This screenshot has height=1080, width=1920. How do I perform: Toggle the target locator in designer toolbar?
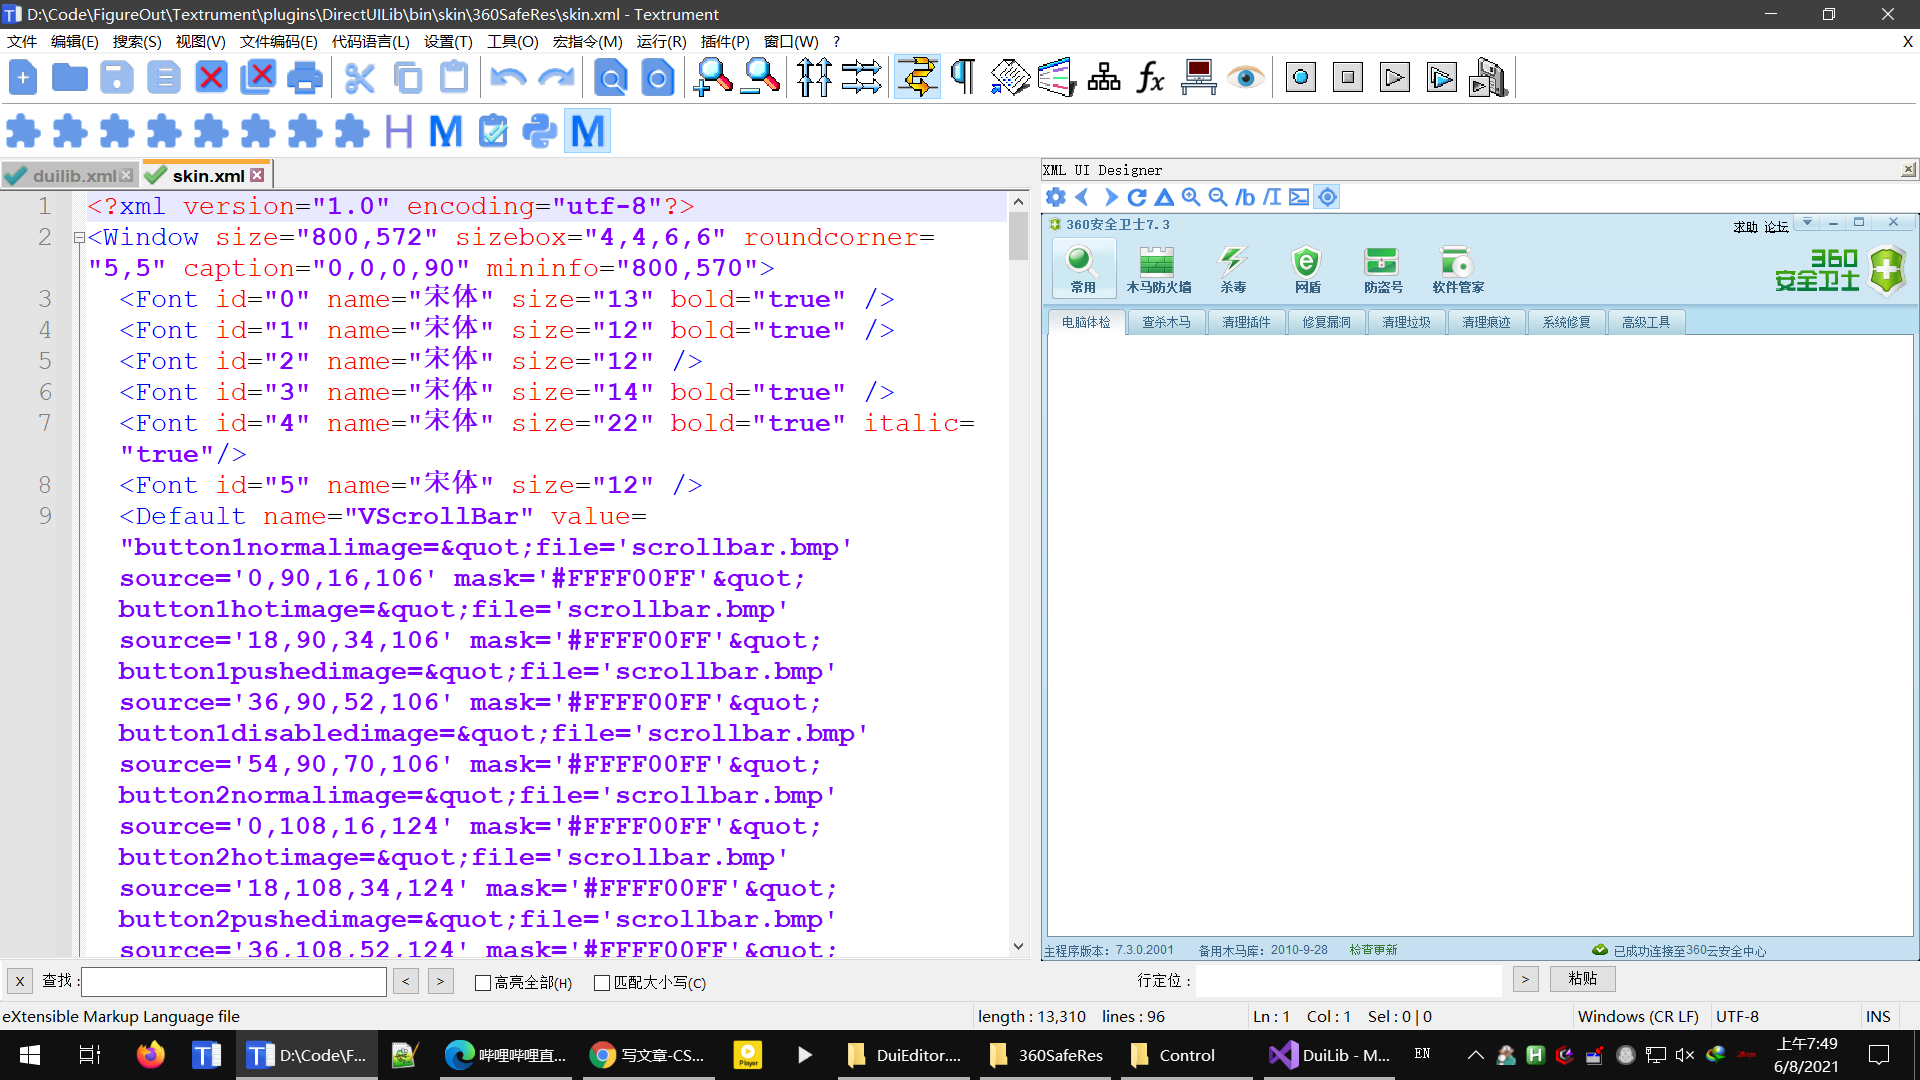[1327, 197]
